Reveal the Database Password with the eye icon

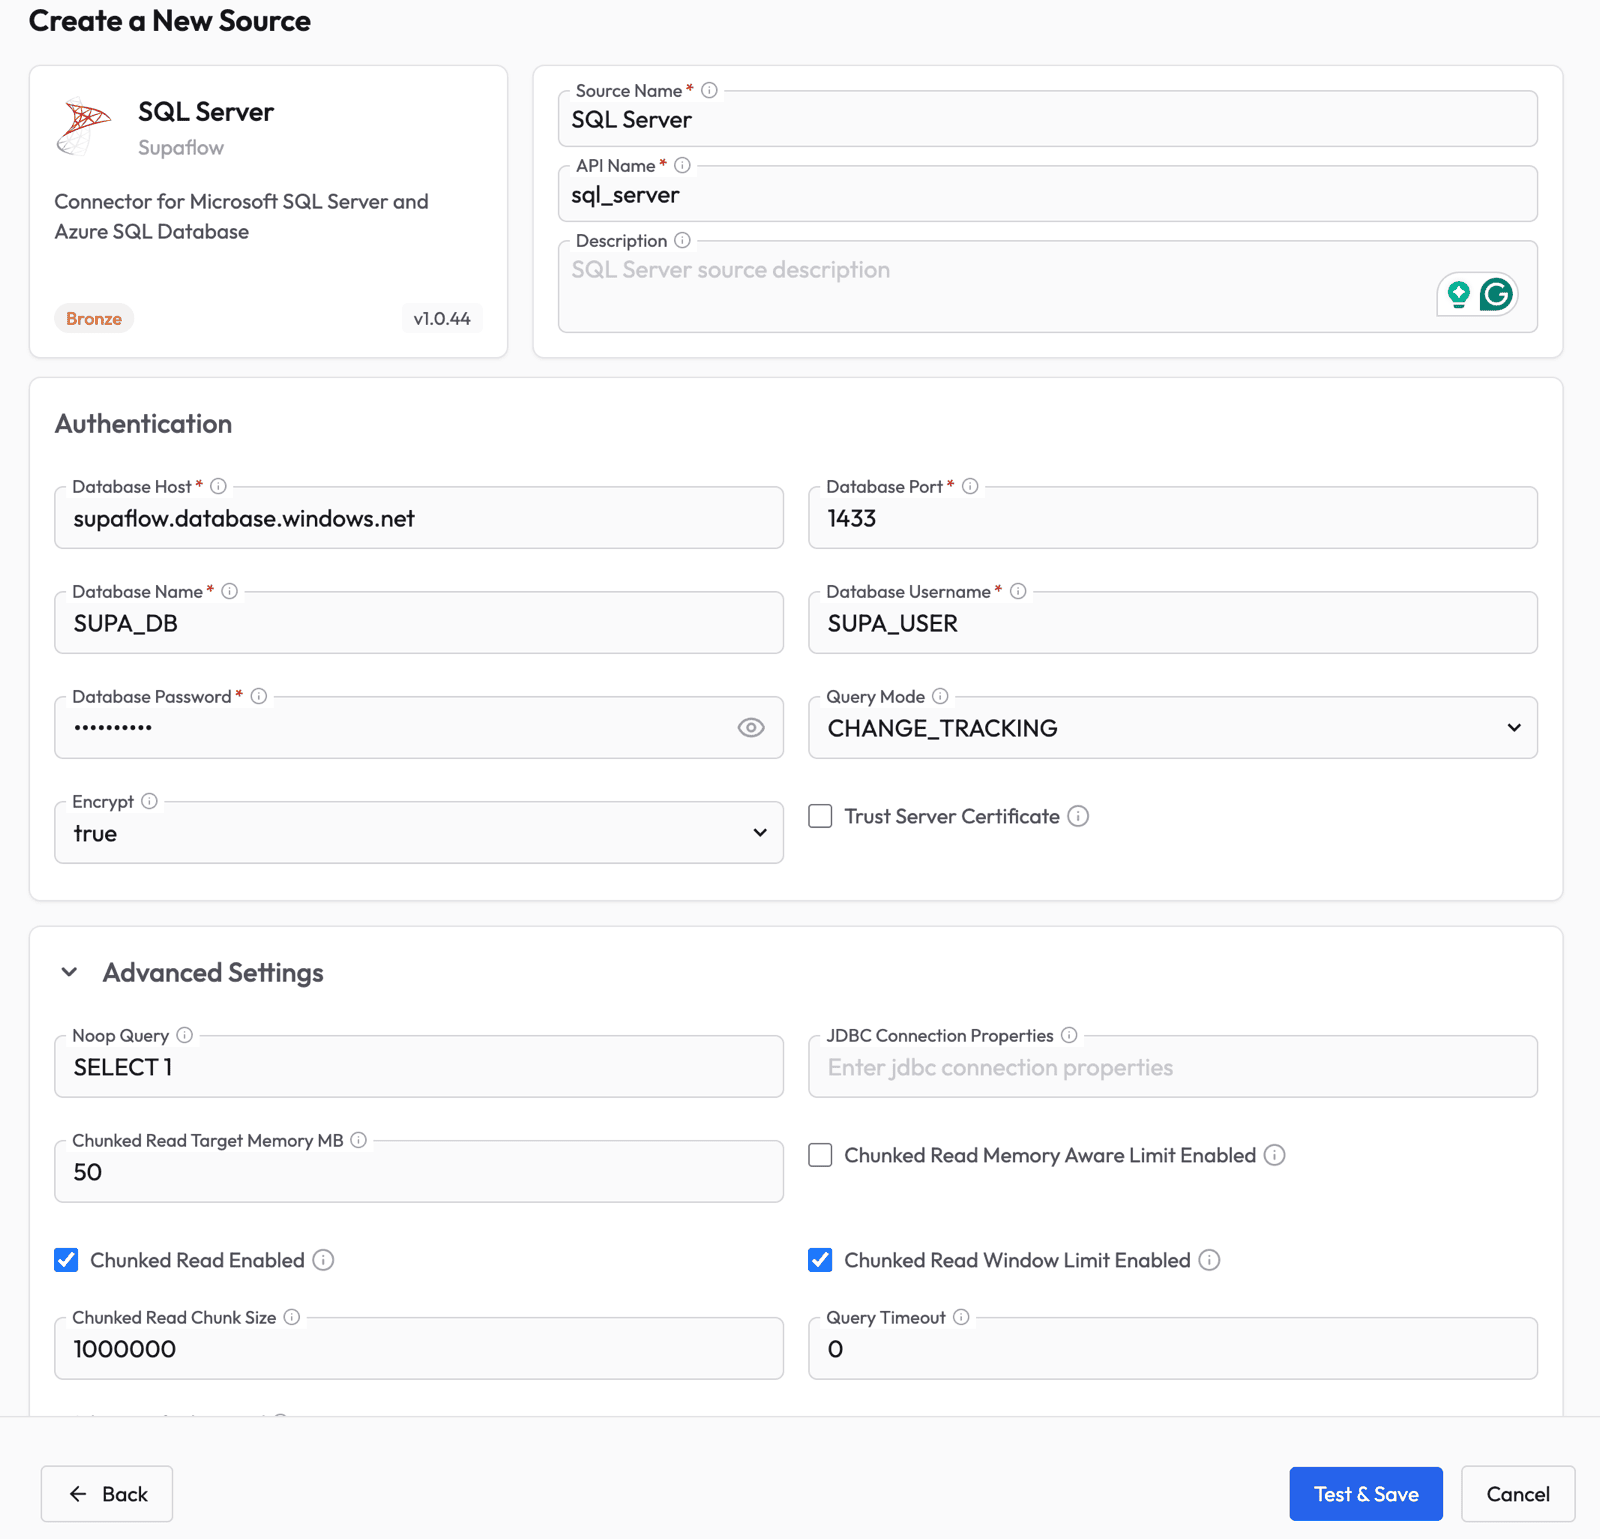pyautogui.click(x=751, y=728)
